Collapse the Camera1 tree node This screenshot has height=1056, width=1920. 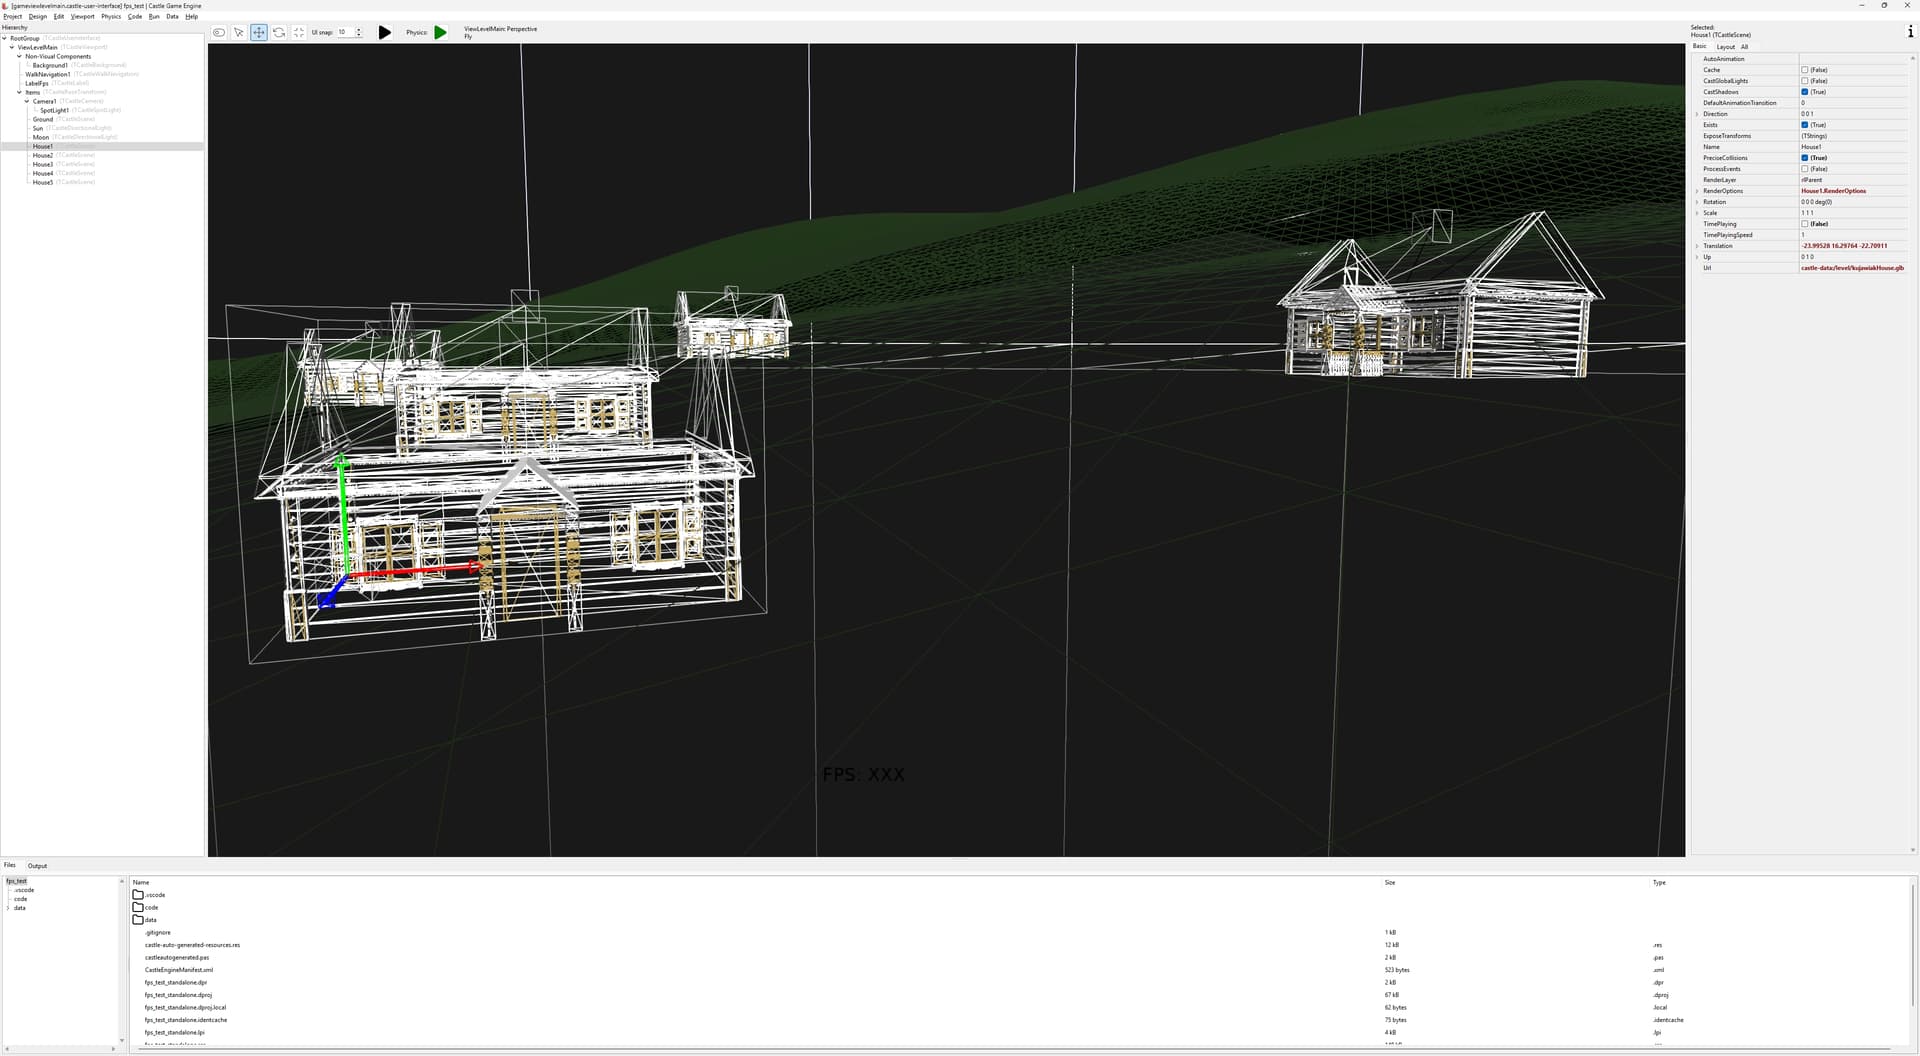click(27, 101)
